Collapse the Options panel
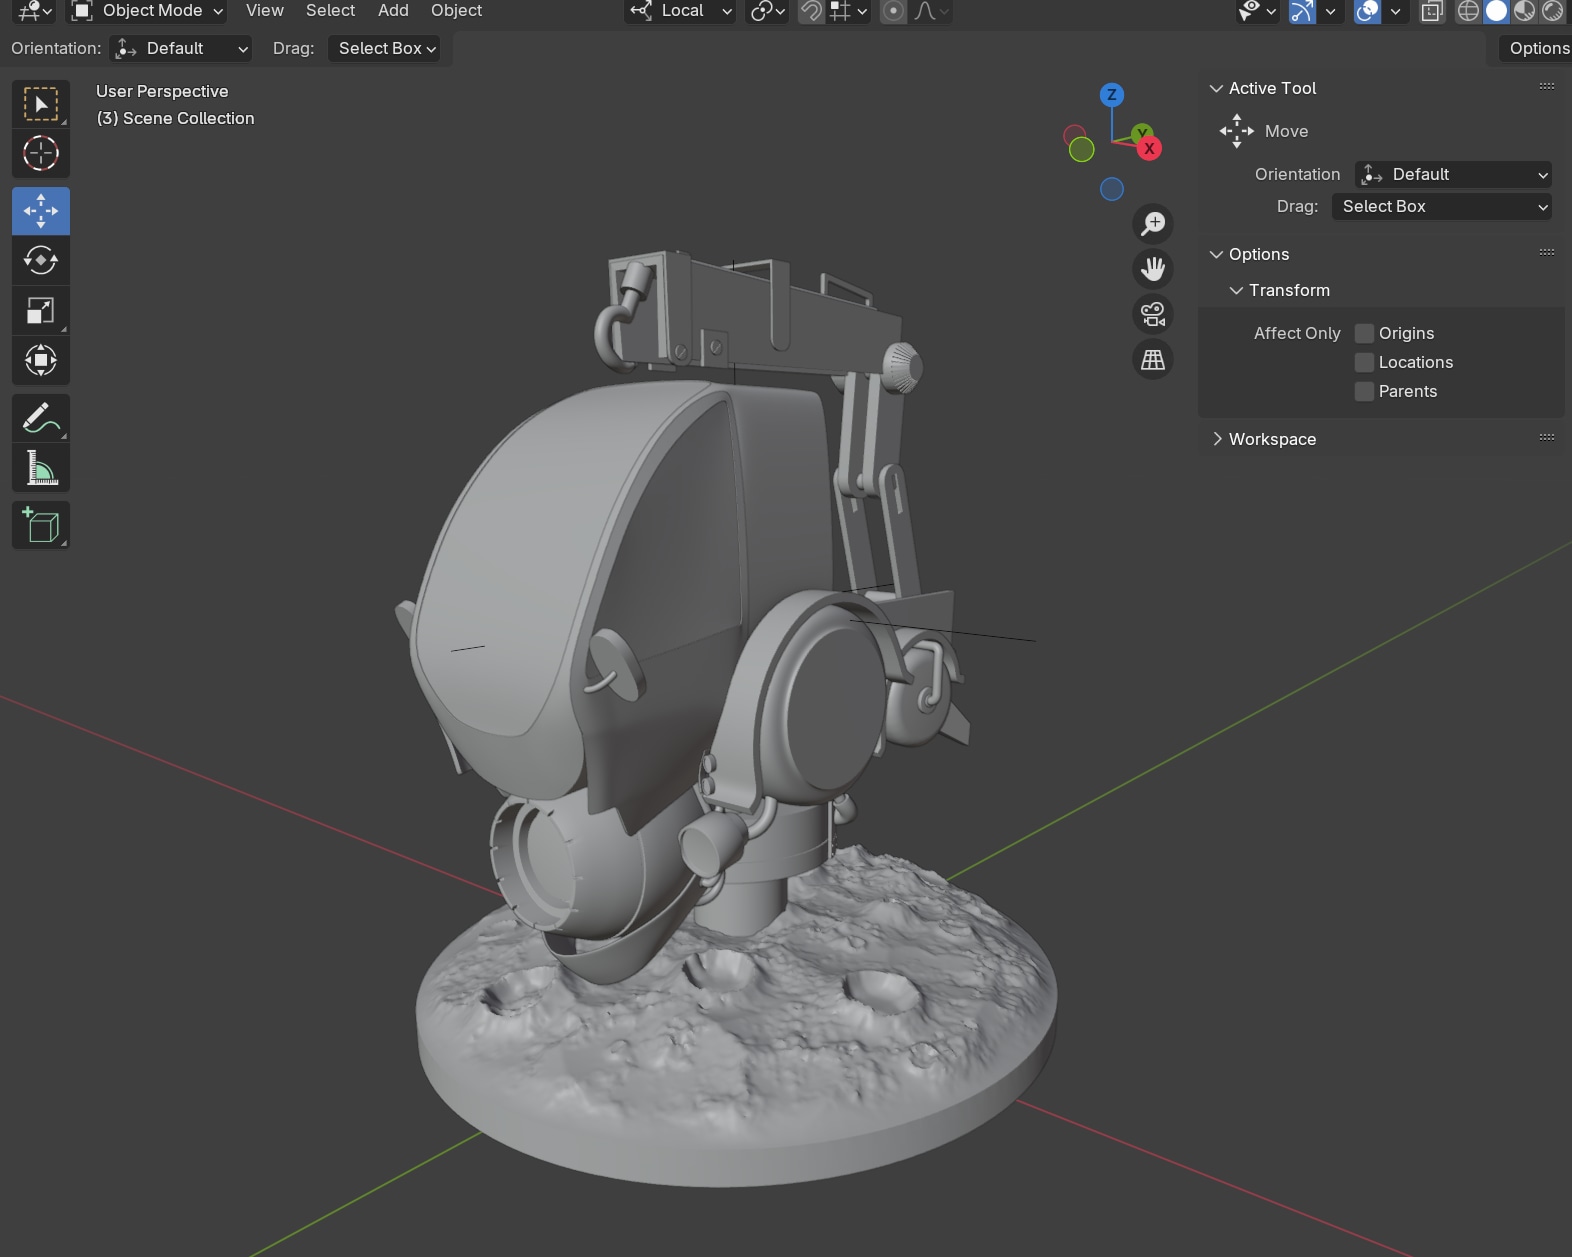This screenshot has width=1572, height=1257. (1217, 254)
